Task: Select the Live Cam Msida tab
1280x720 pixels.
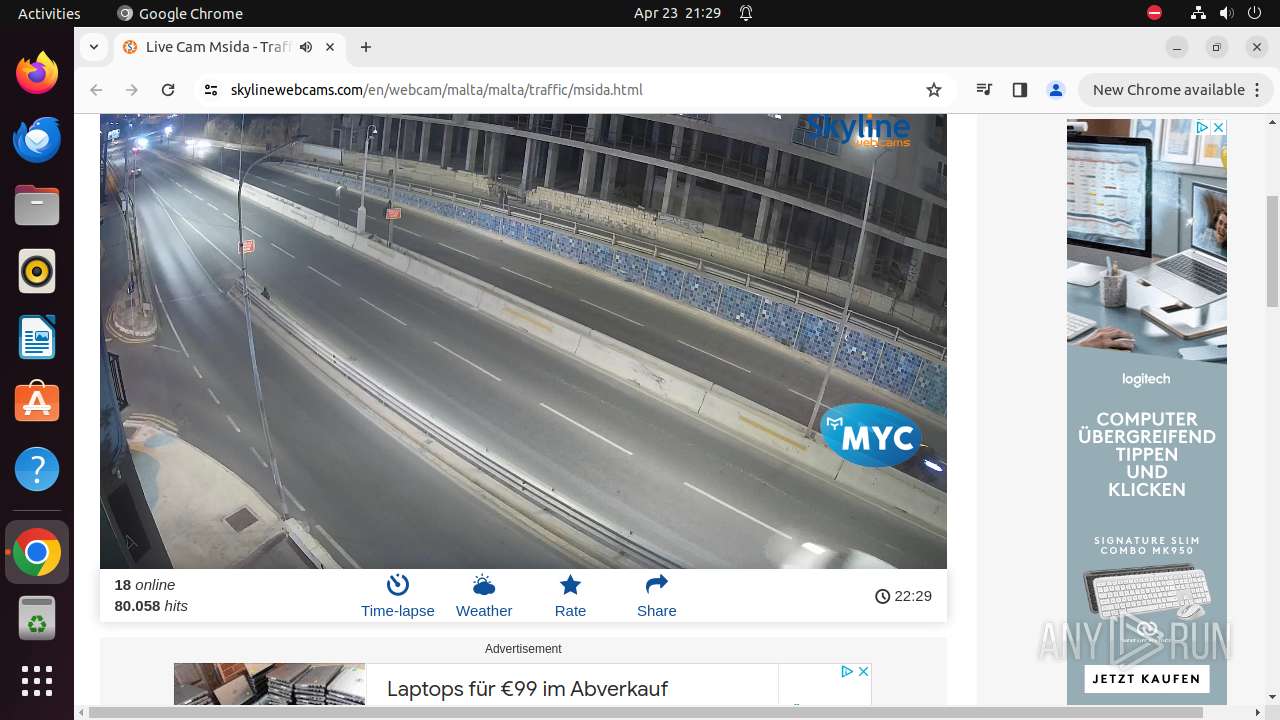Action: click(x=230, y=47)
